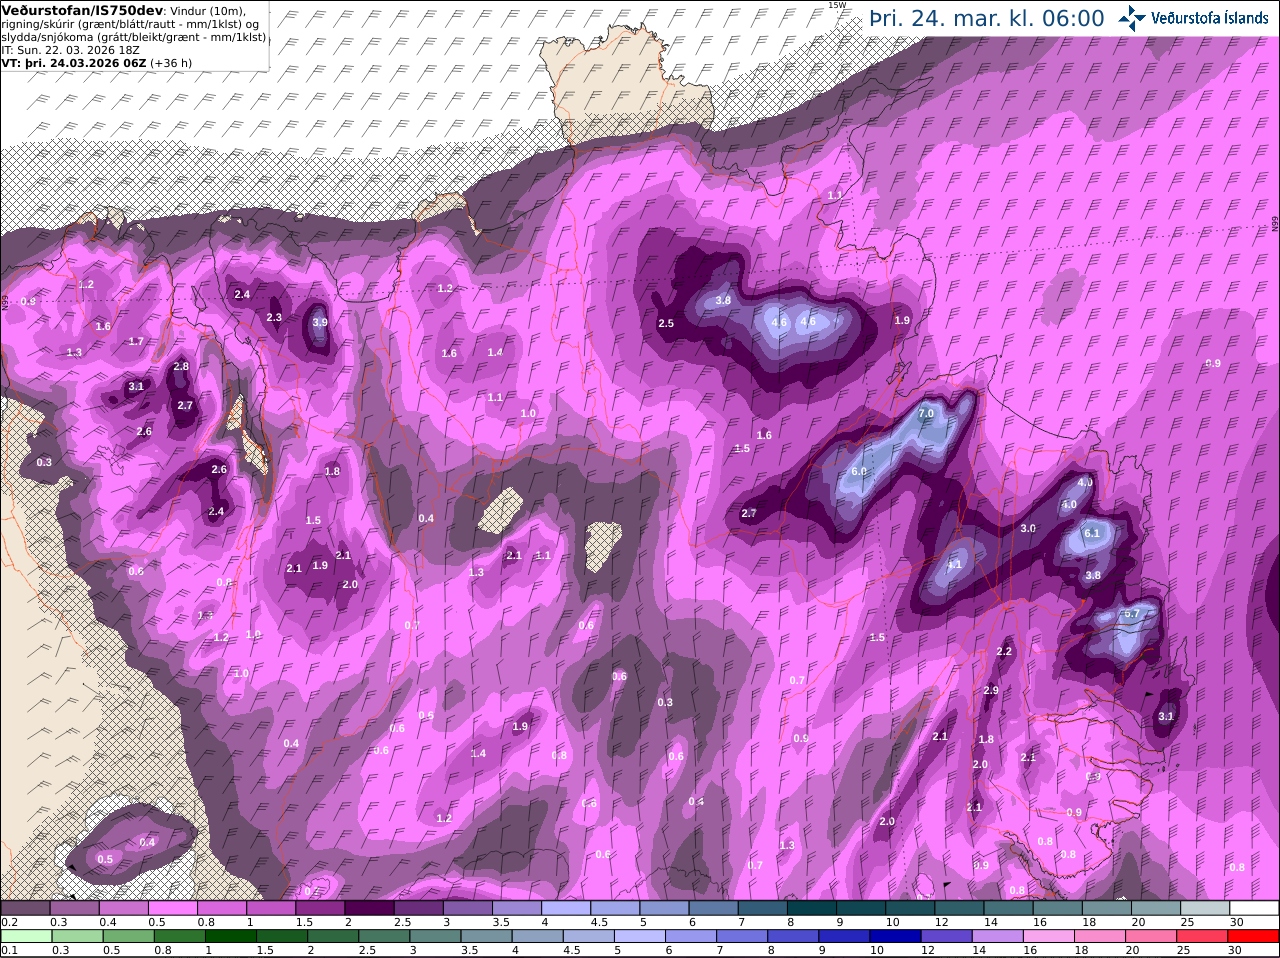Click the 66N latitude marker on right edge
The width and height of the screenshot is (1280, 958).
(1275, 223)
